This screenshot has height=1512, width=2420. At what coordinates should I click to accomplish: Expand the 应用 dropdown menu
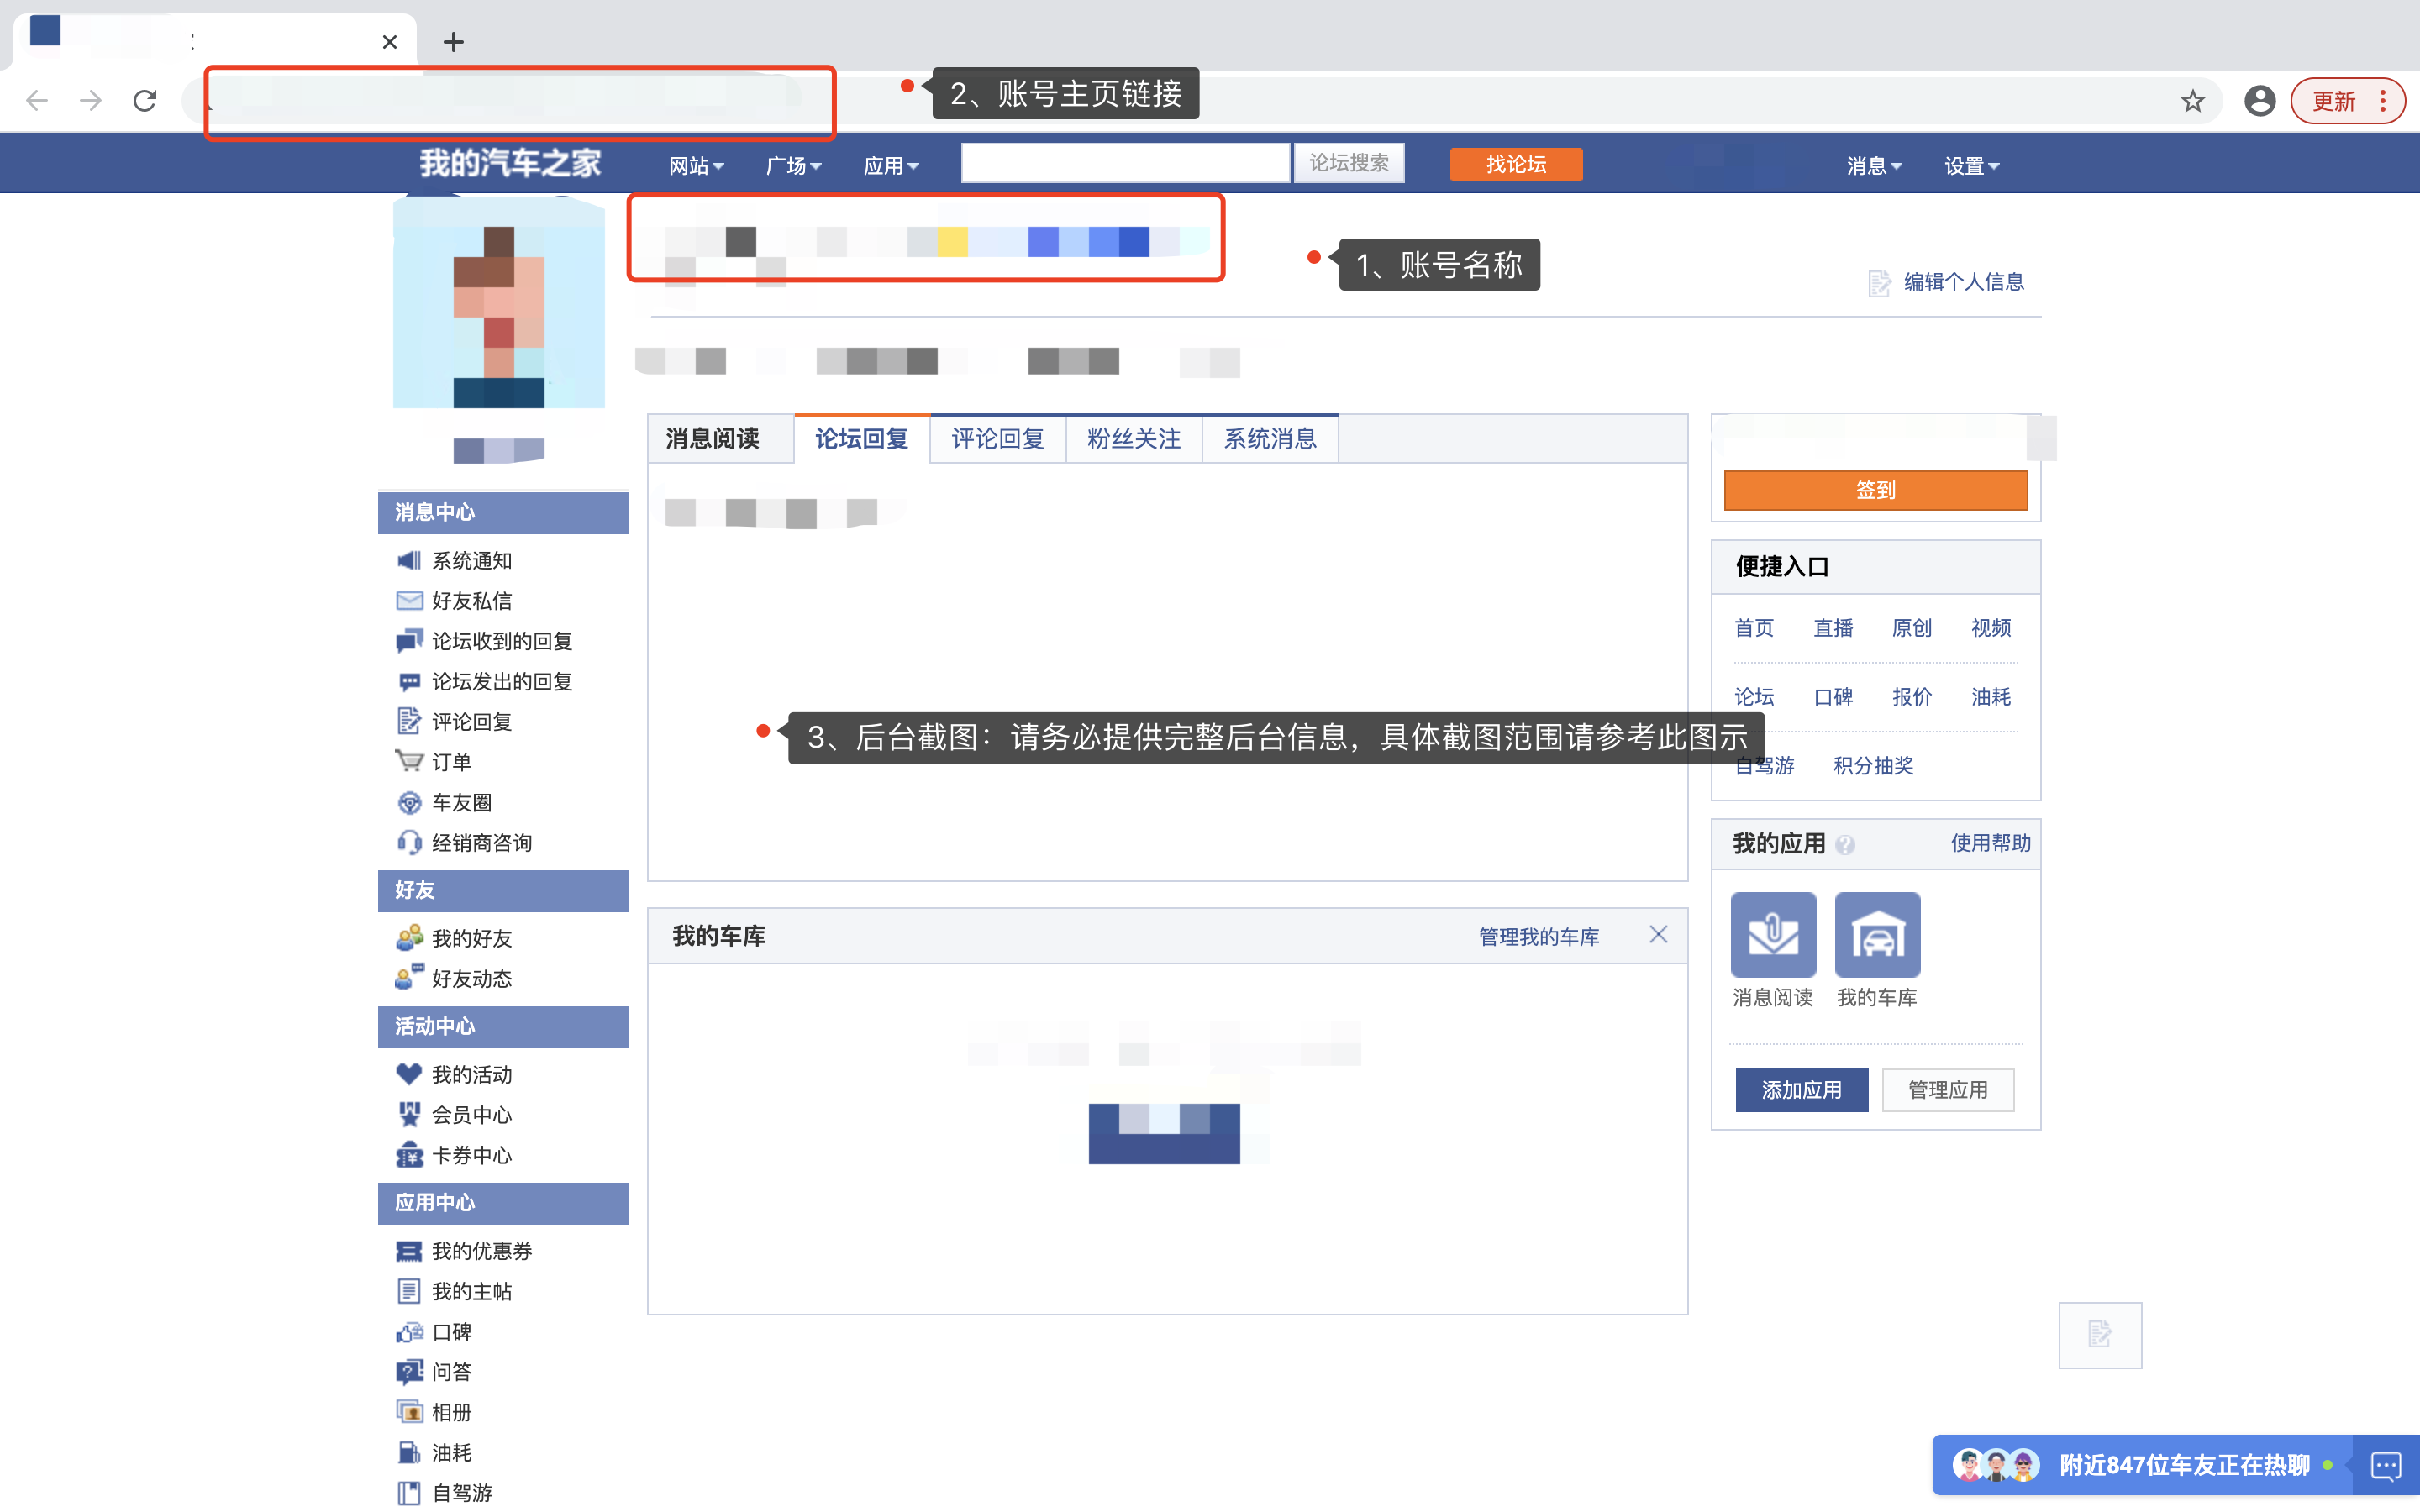tap(891, 165)
